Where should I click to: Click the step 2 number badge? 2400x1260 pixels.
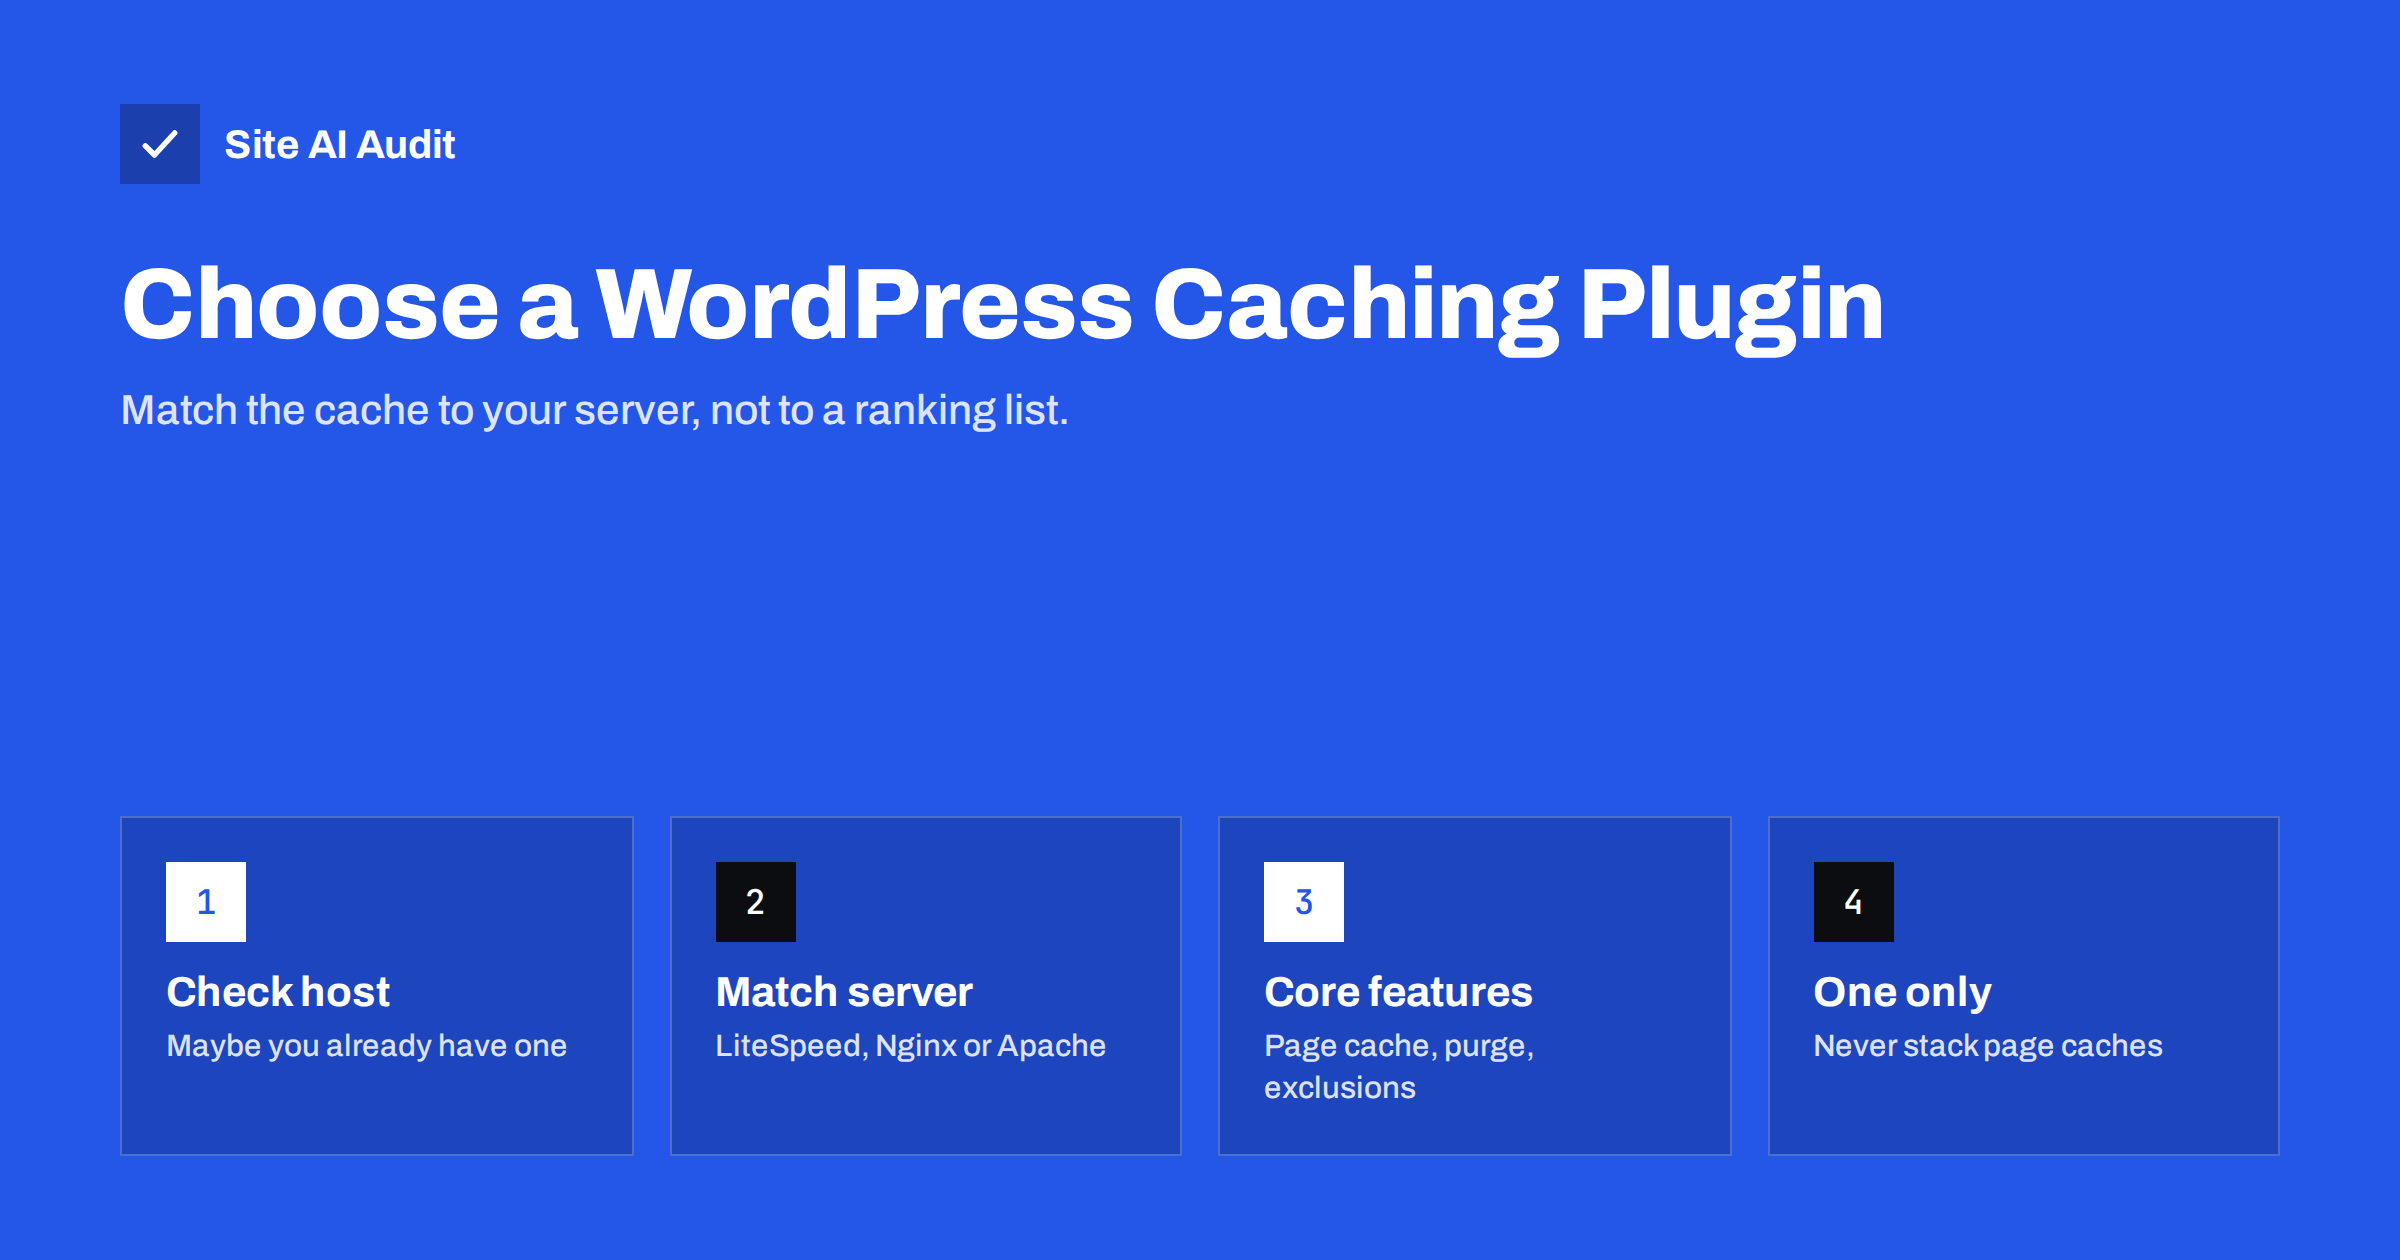point(756,902)
